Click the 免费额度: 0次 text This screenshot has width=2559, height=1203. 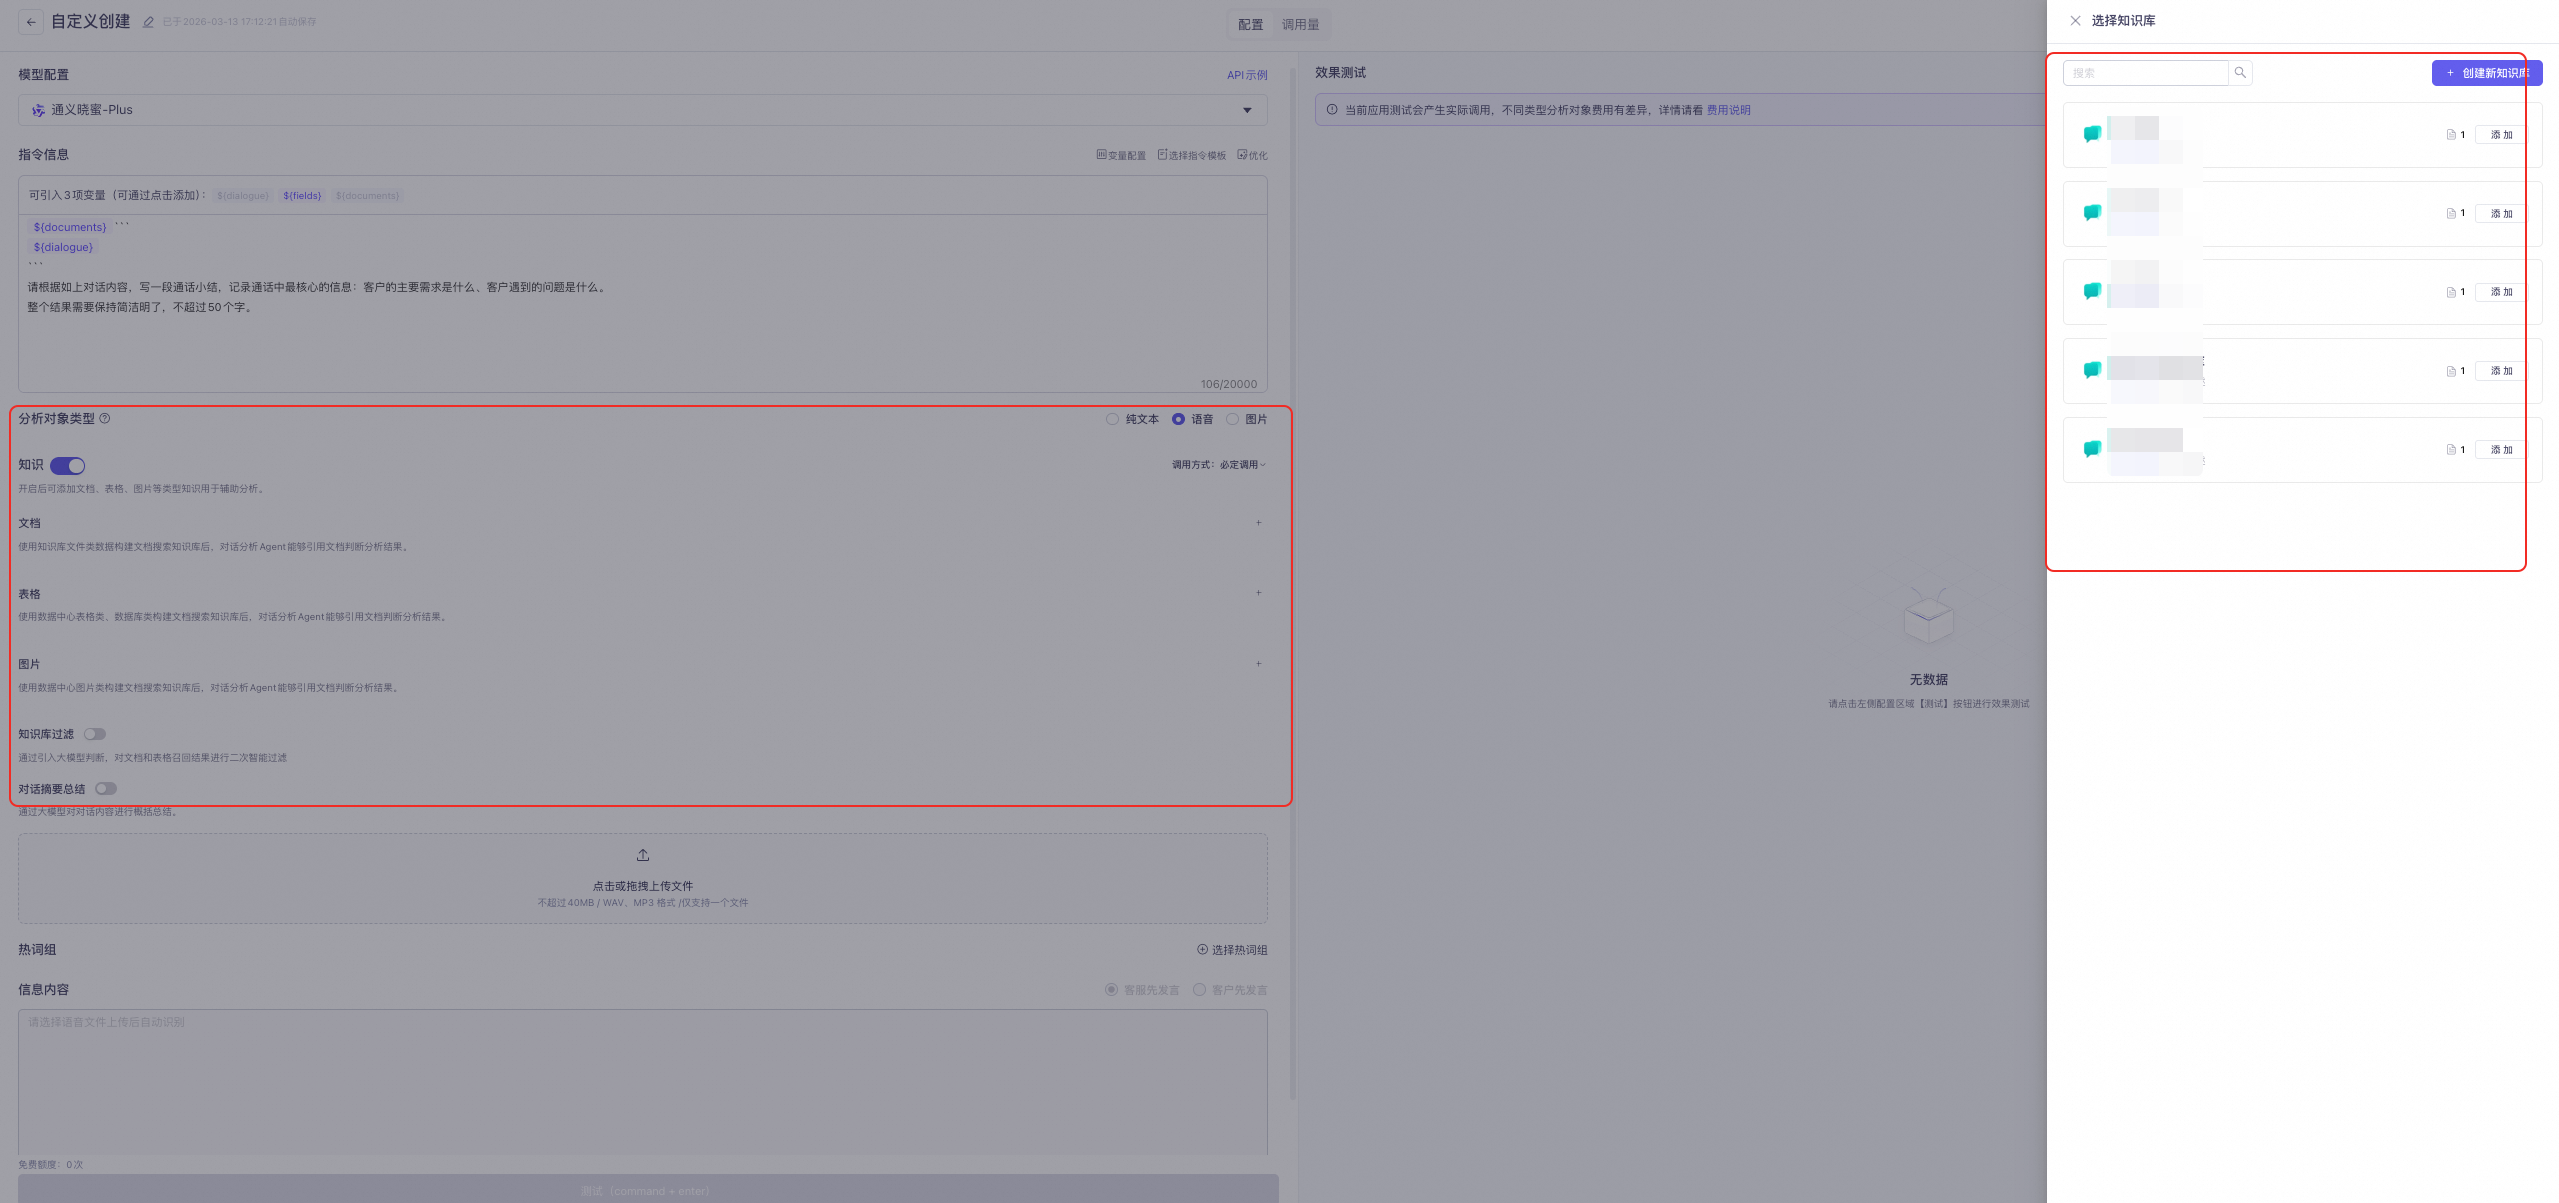click(51, 1165)
